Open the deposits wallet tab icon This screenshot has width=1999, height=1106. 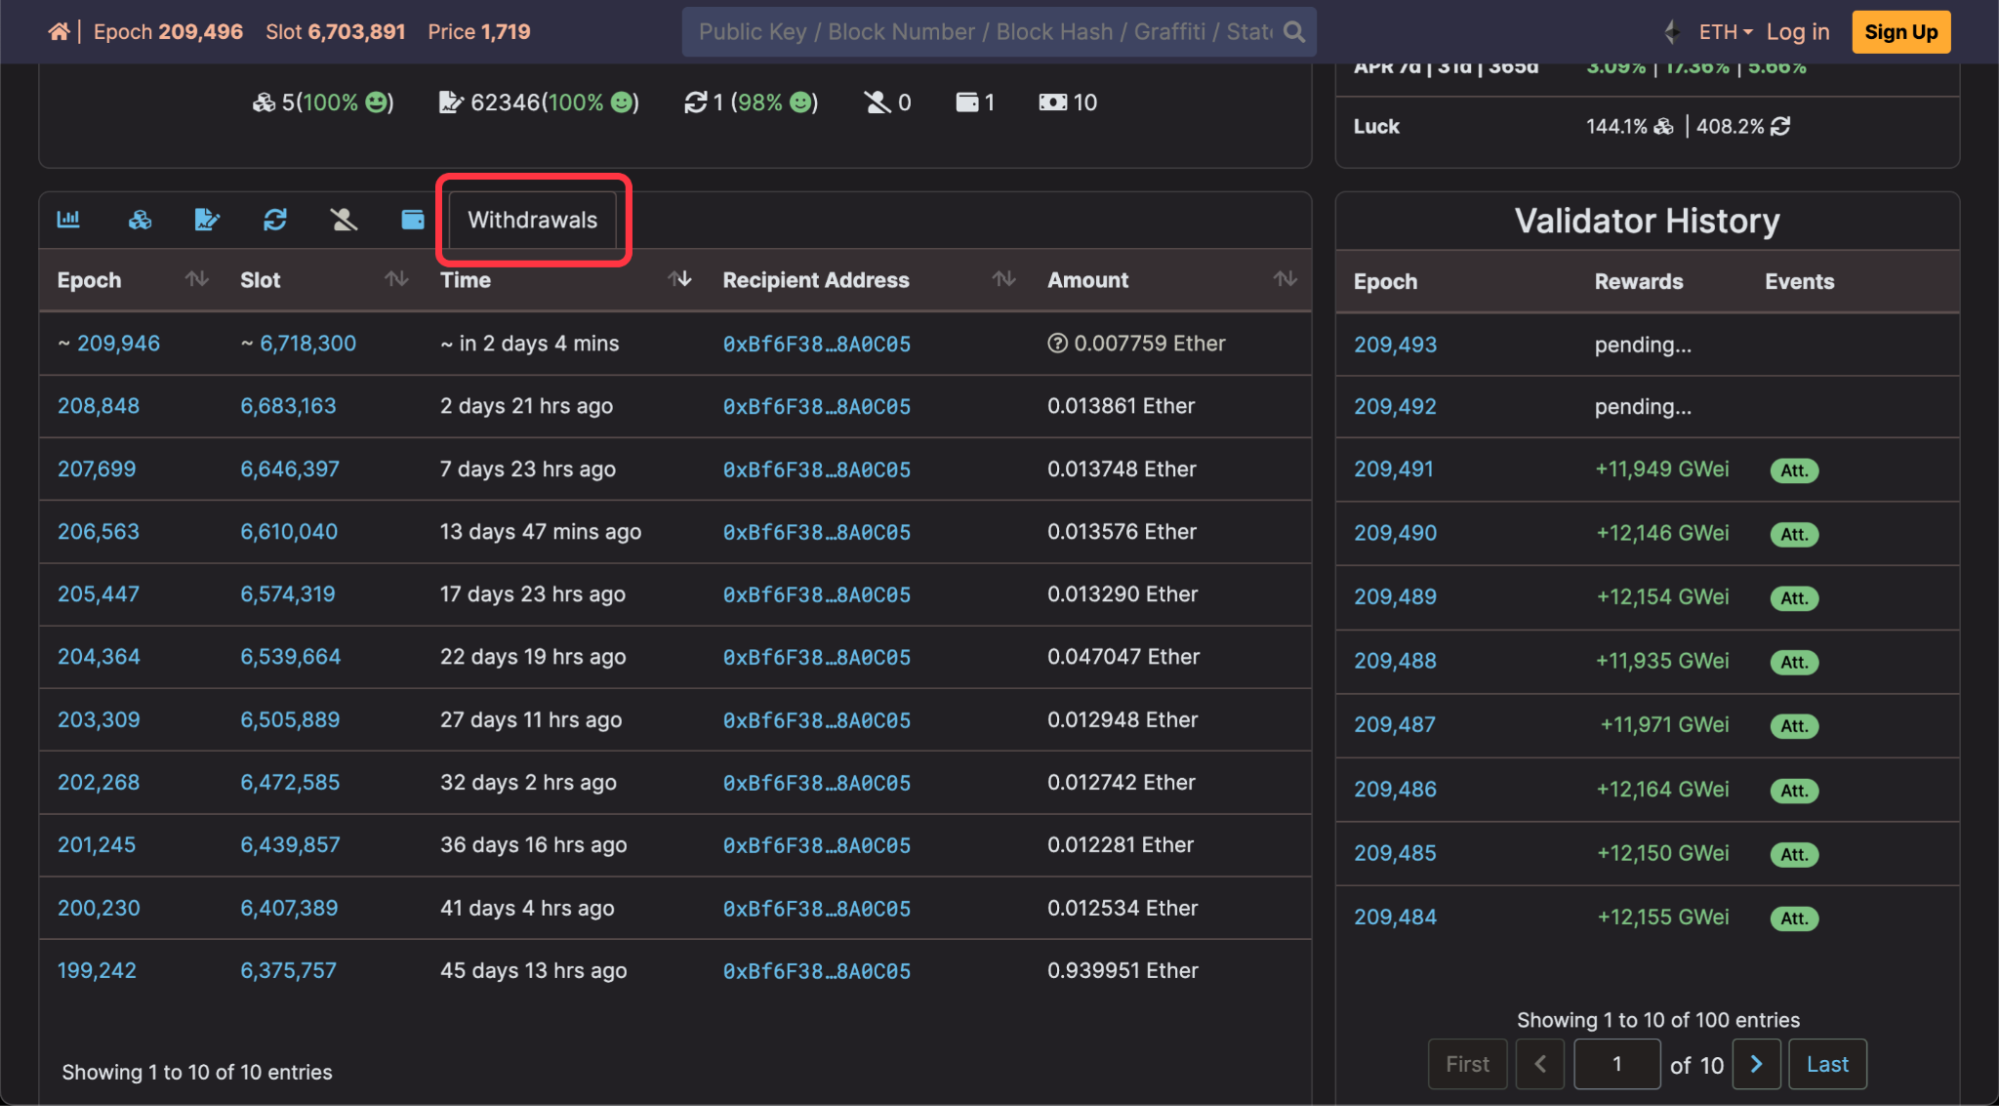(412, 220)
